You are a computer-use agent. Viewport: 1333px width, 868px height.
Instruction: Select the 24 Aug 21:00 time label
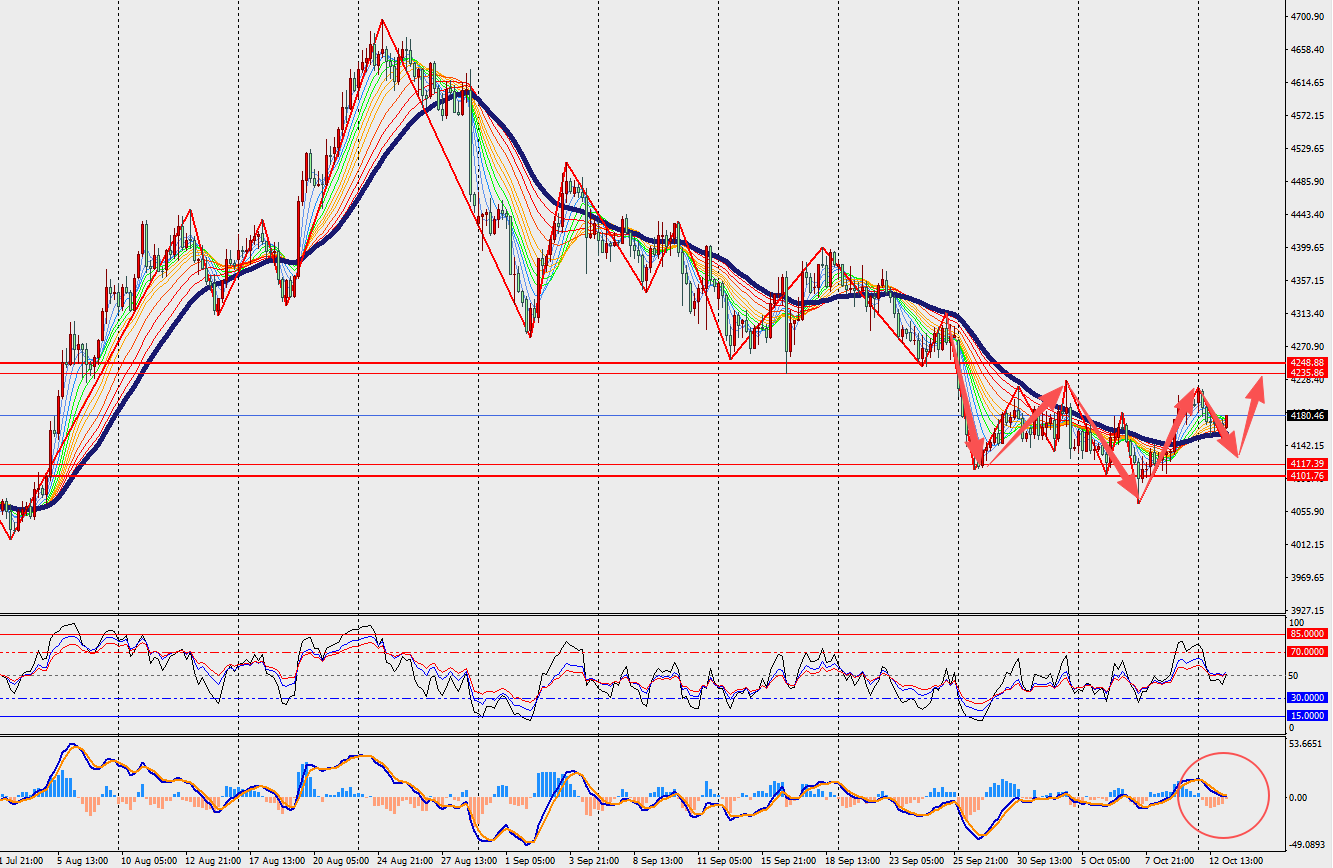click(406, 860)
